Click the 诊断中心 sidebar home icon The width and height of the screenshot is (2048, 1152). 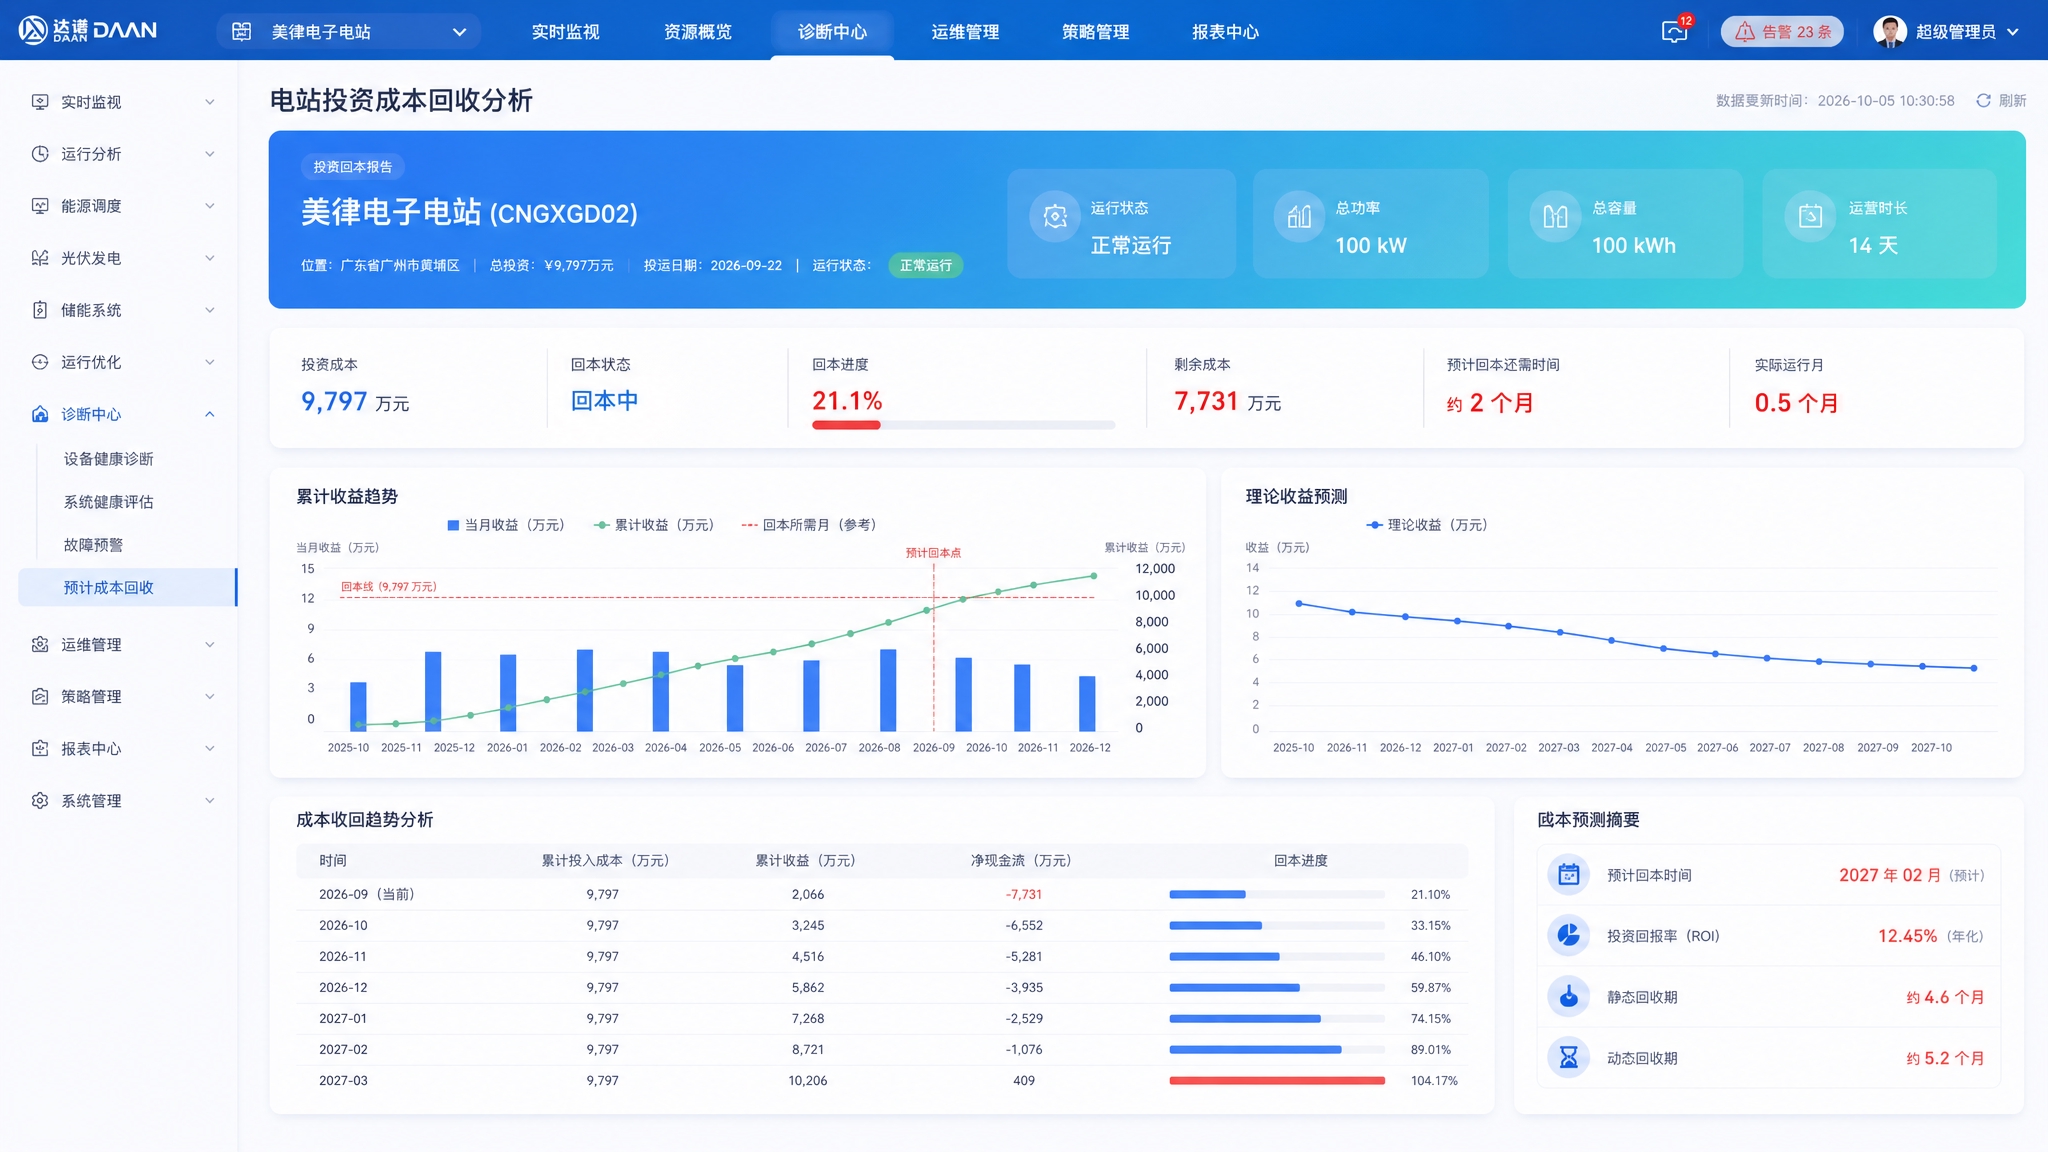tap(40, 414)
